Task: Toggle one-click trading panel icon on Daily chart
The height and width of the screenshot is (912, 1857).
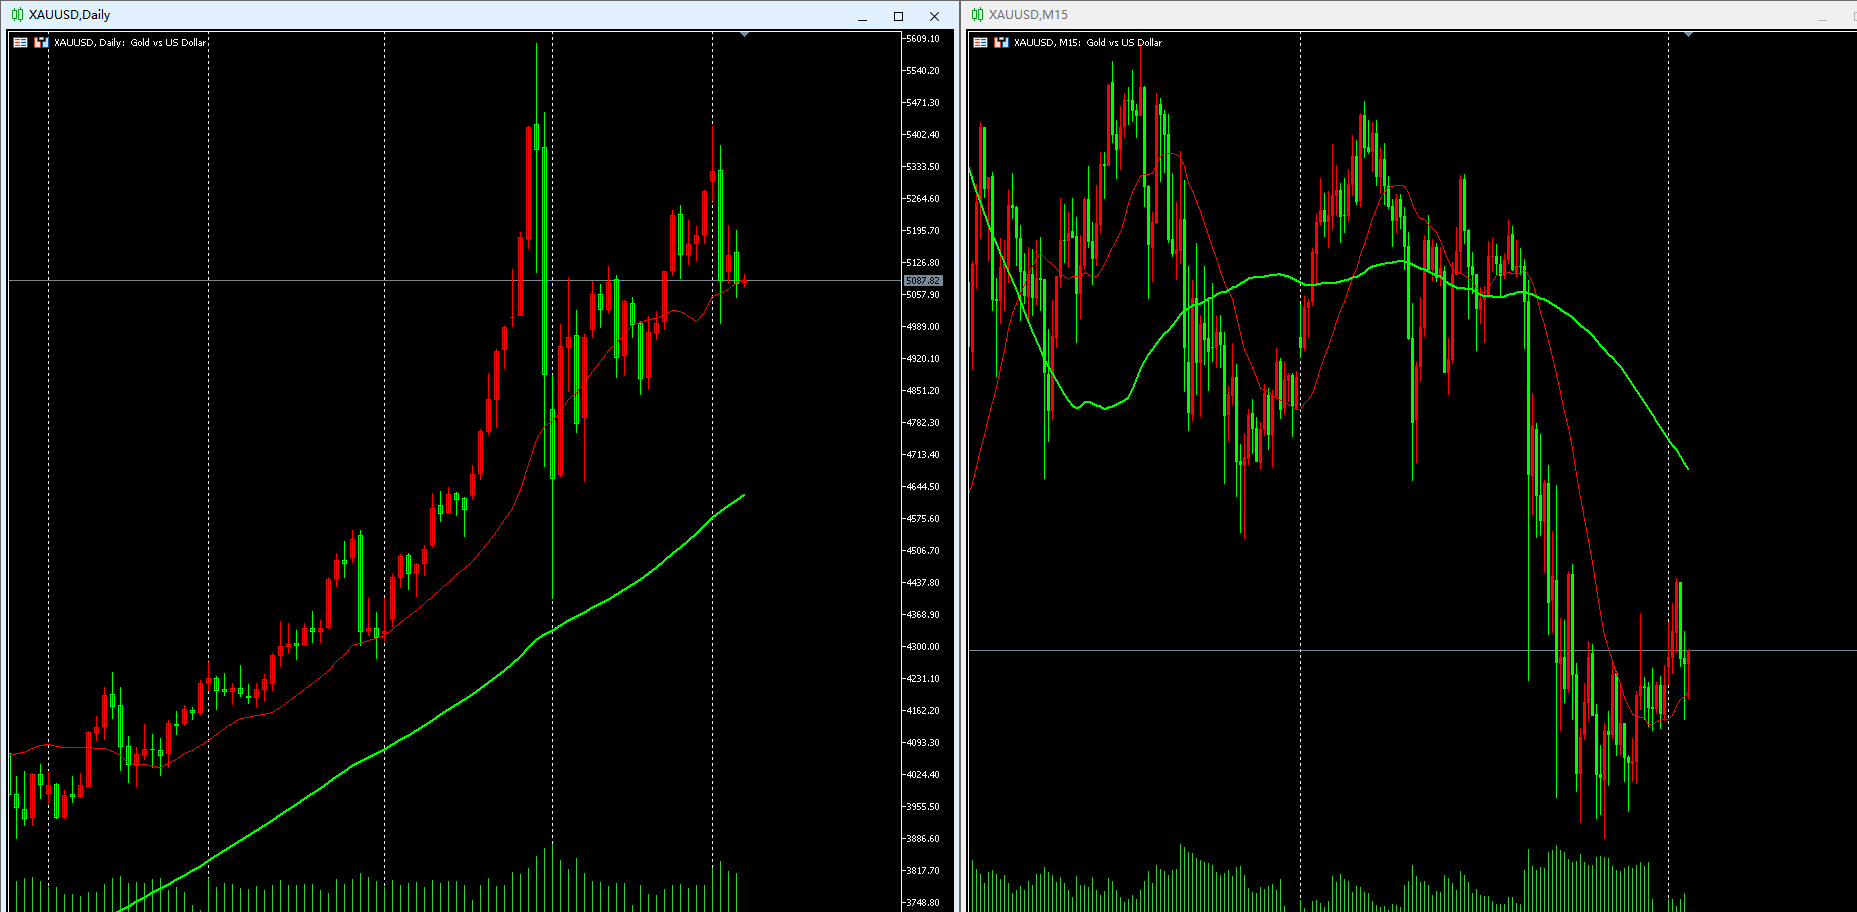Action: (x=20, y=42)
